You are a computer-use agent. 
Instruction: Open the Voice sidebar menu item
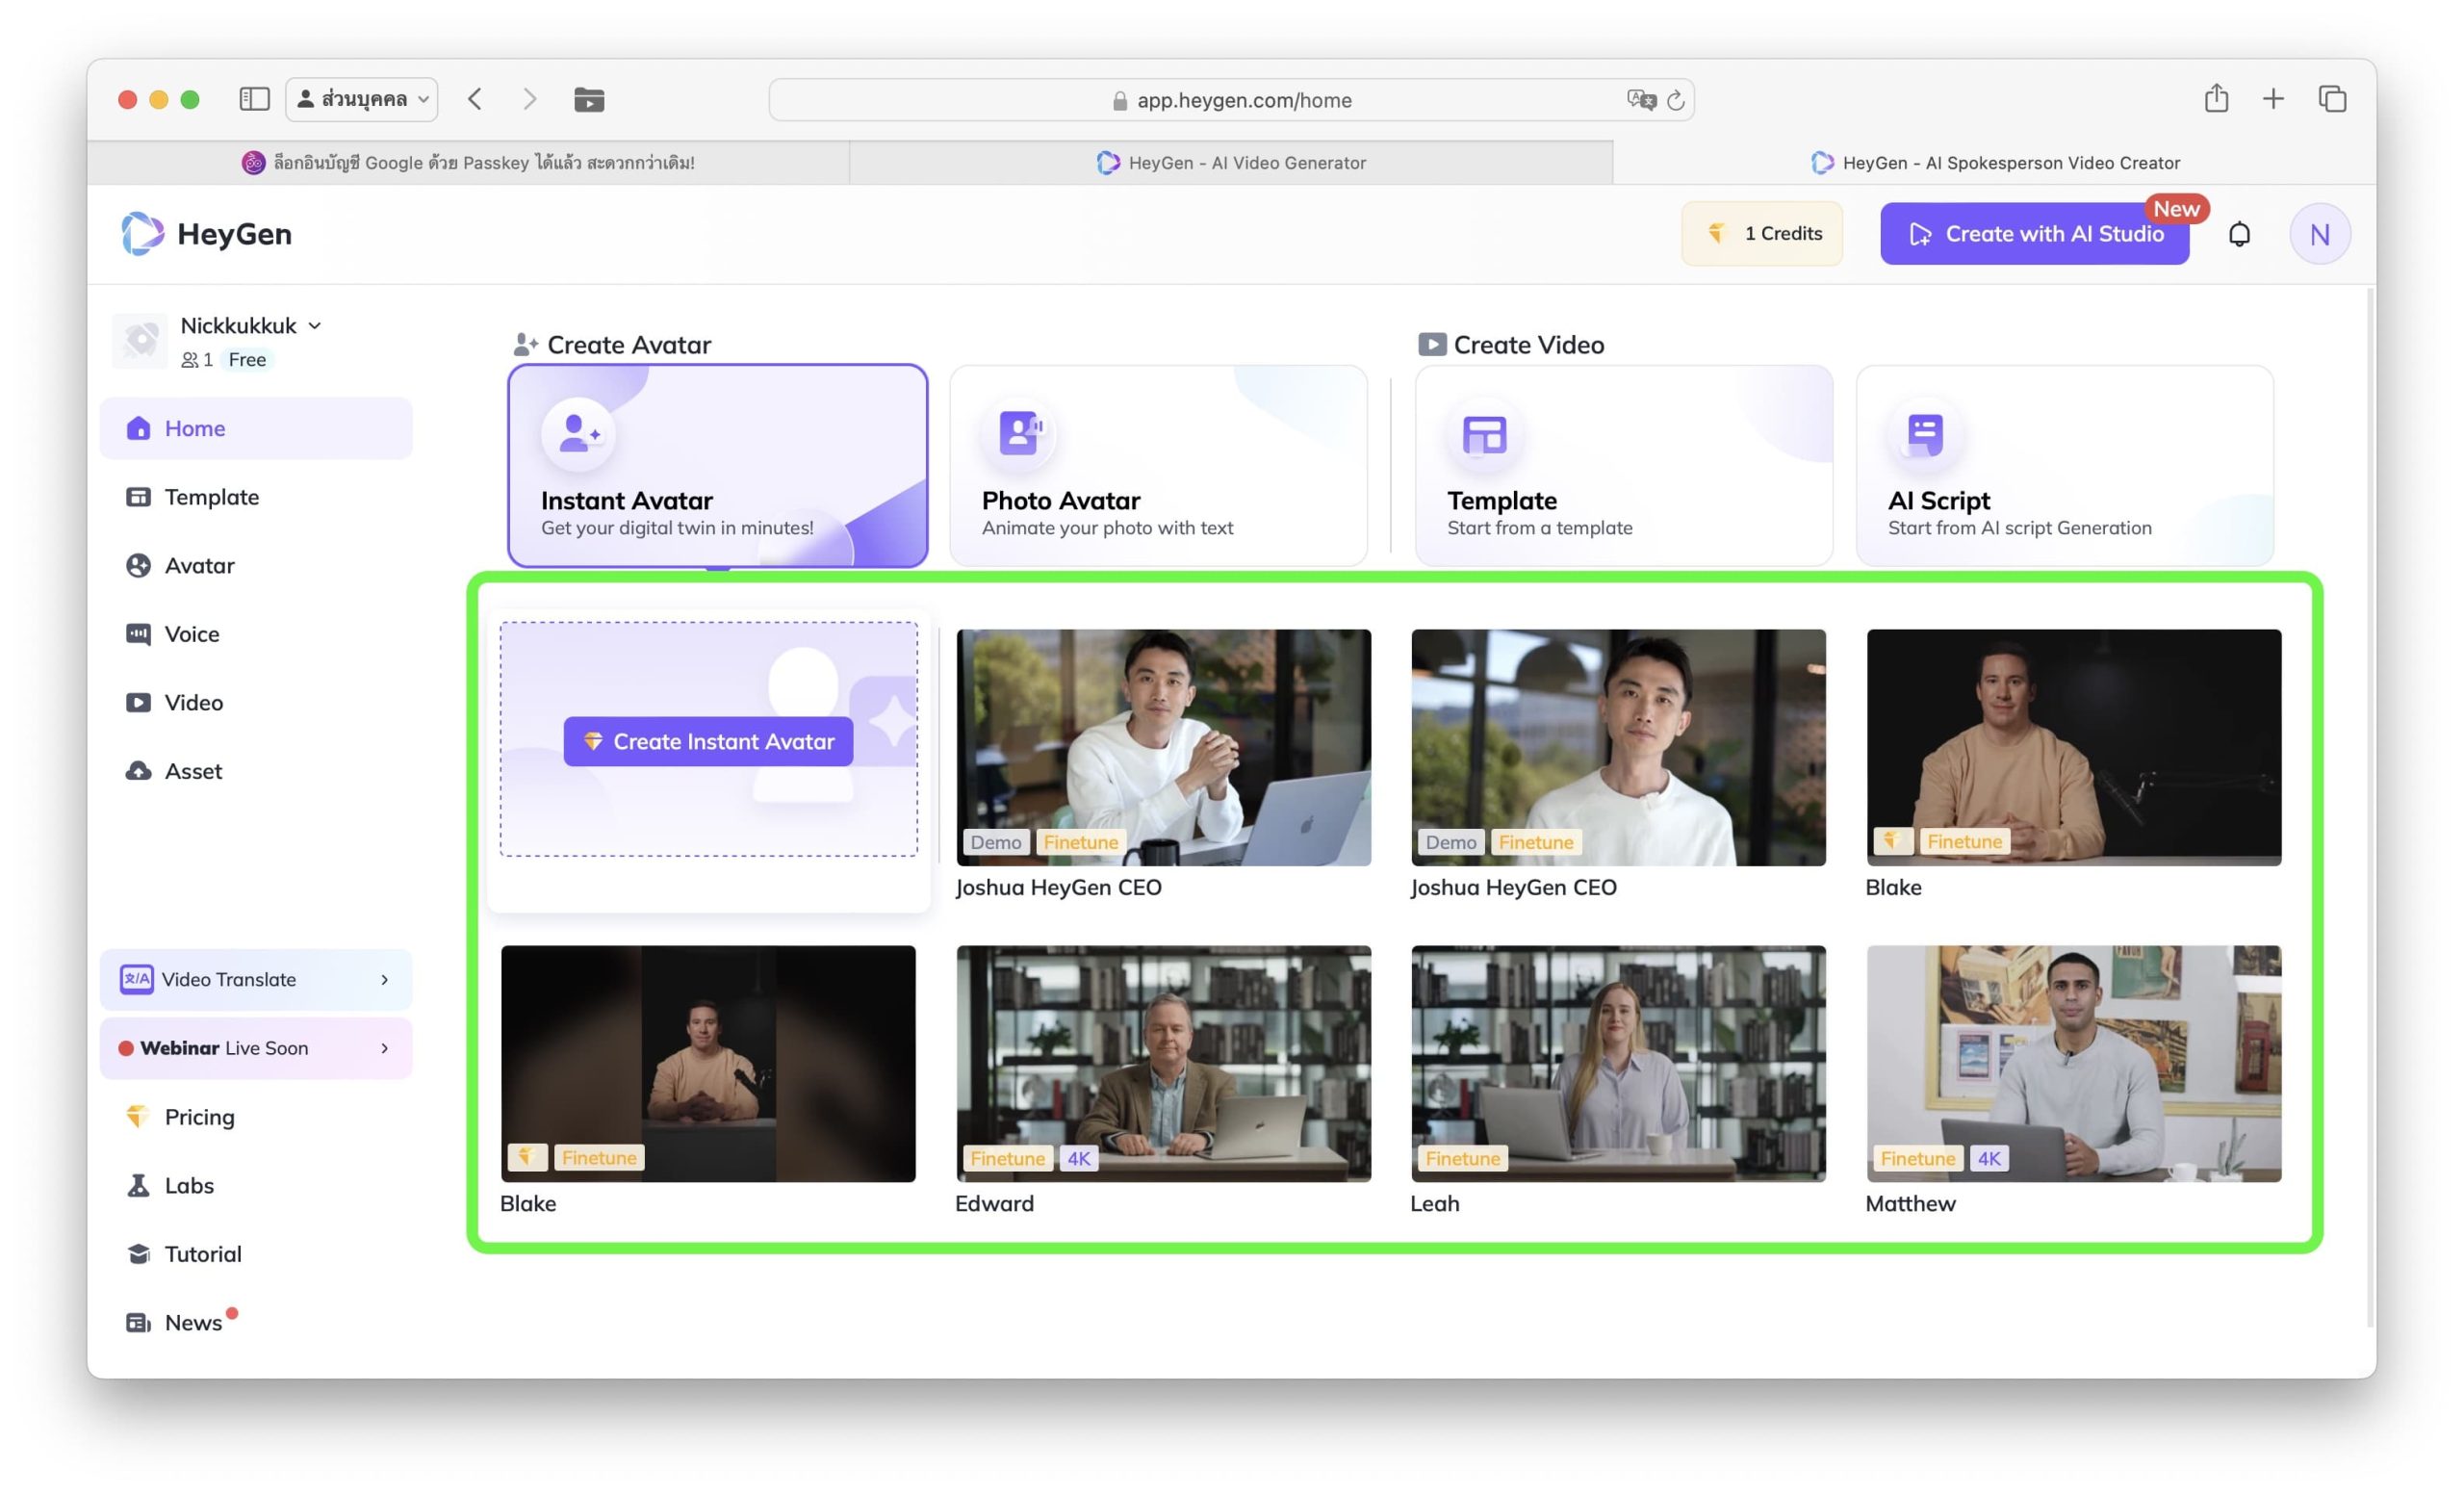(191, 634)
